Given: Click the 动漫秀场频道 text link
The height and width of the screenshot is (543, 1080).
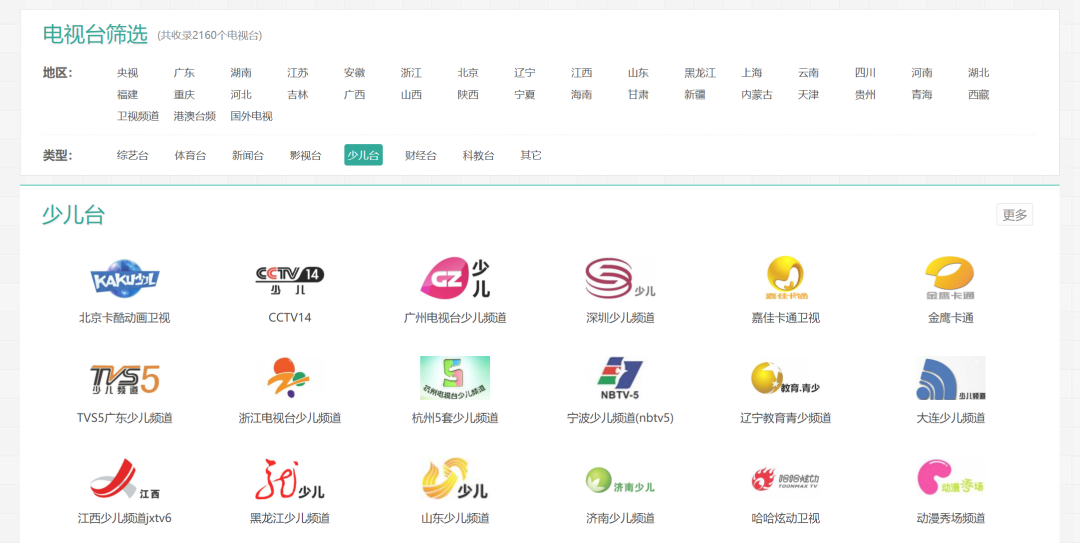Looking at the screenshot, I should coord(951,518).
